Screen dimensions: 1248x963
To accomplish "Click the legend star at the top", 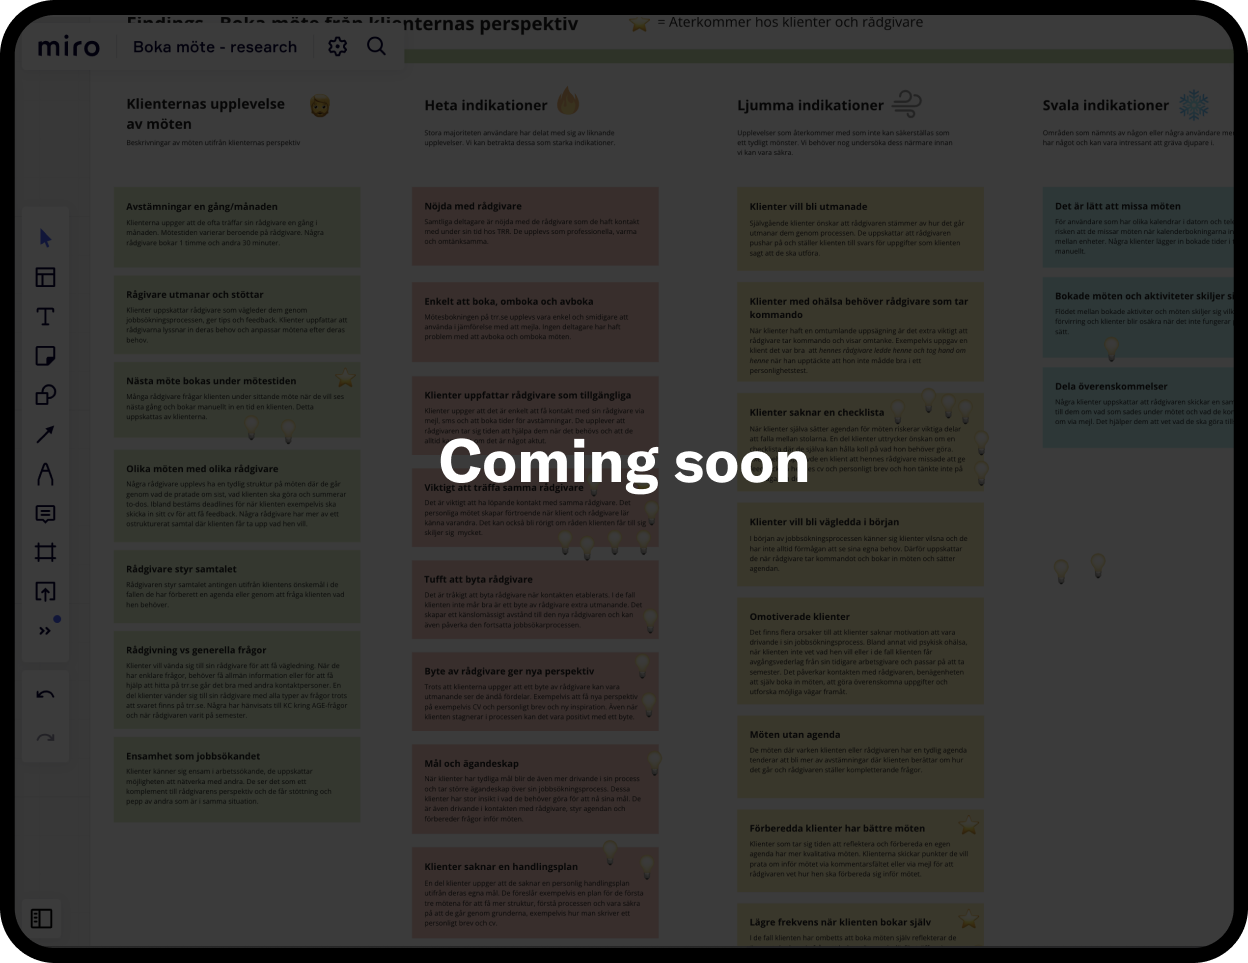I will point(640,23).
